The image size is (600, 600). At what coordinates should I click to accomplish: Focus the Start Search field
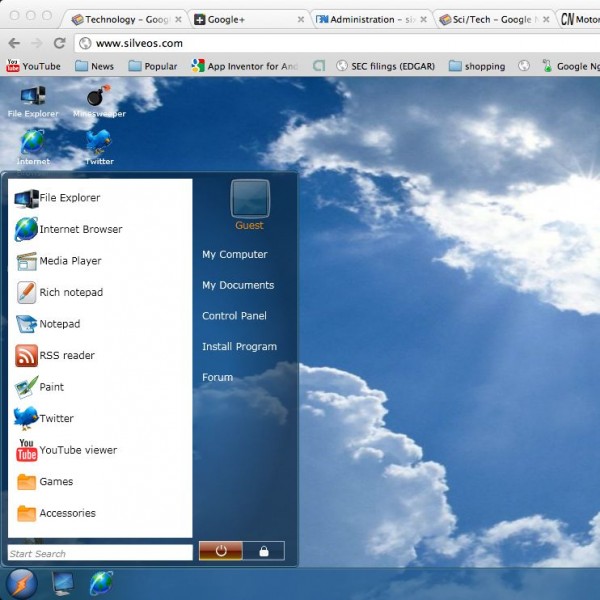click(x=99, y=553)
